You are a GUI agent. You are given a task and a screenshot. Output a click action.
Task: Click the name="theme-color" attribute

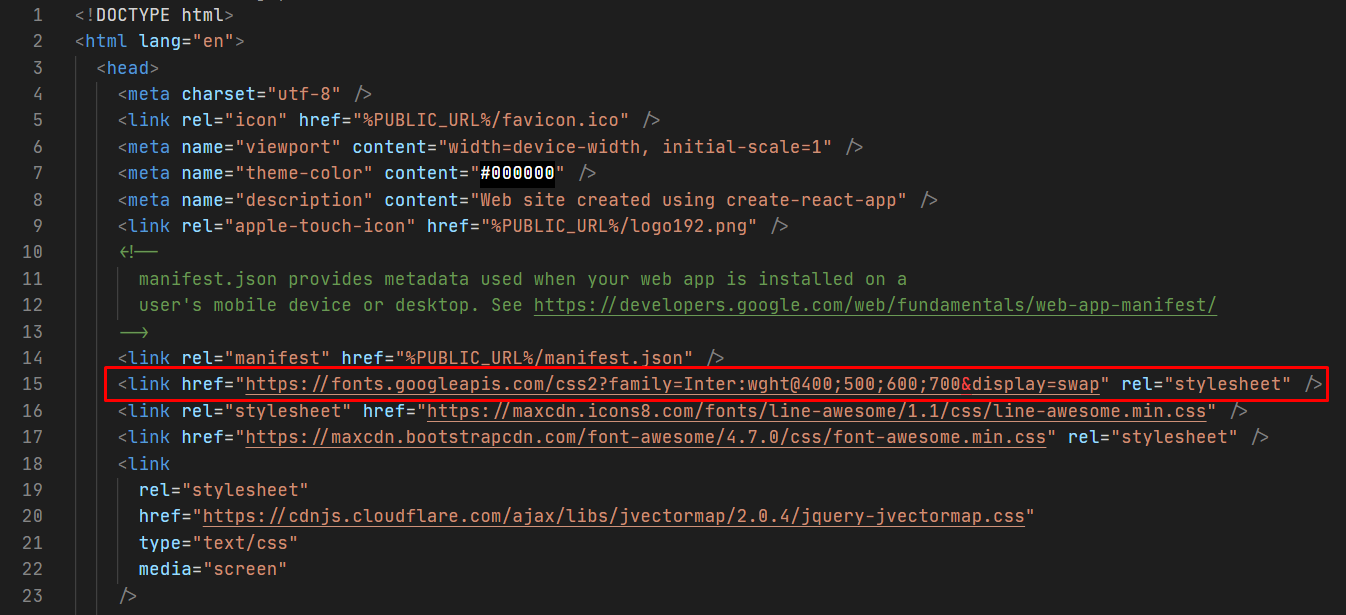click(x=277, y=173)
